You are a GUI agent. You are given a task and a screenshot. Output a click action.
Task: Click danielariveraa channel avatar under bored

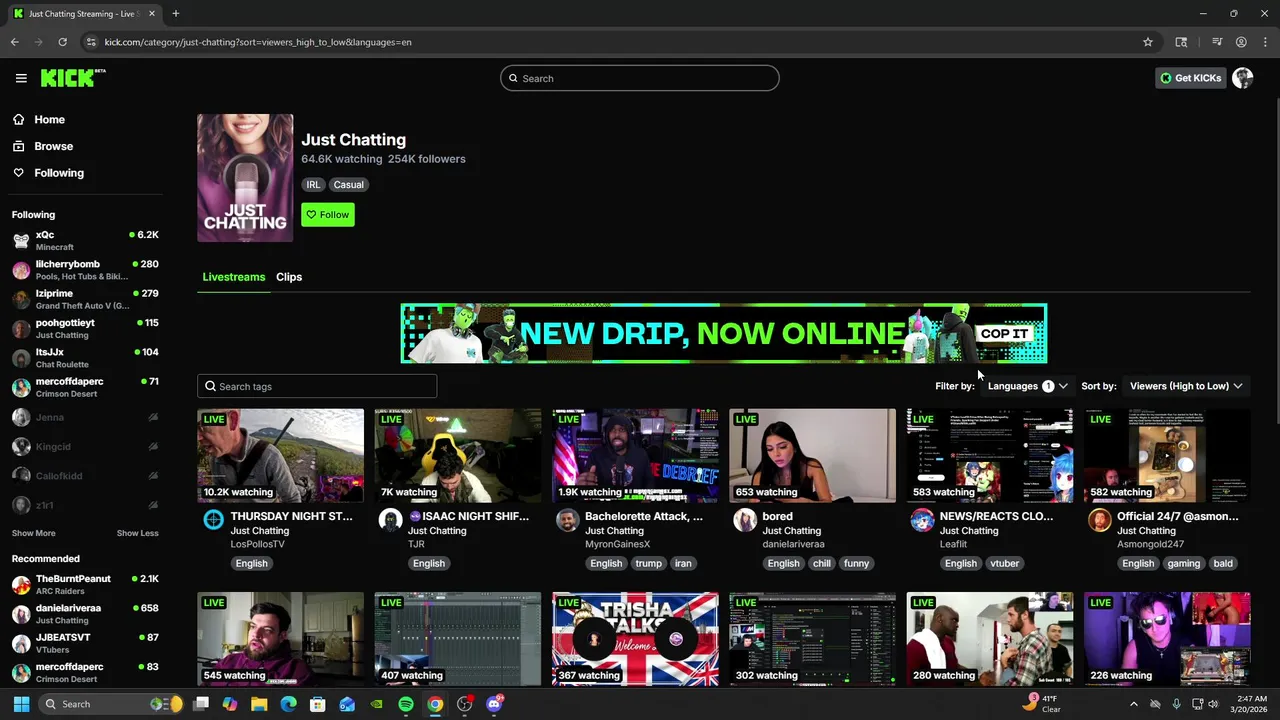click(745, 519)
